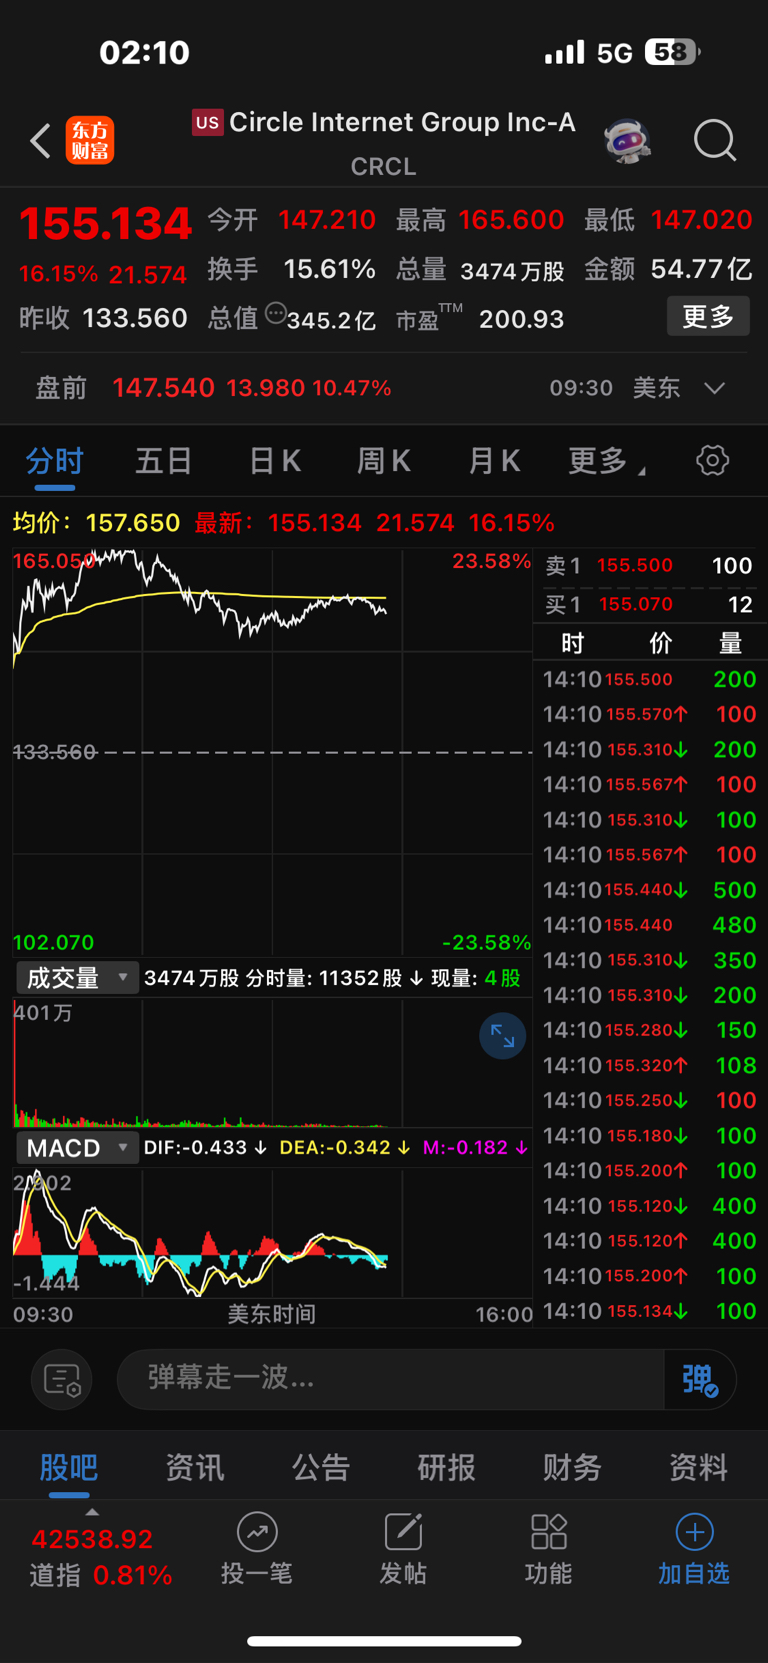Tap the 最低 147.020 value

point(701,220)
